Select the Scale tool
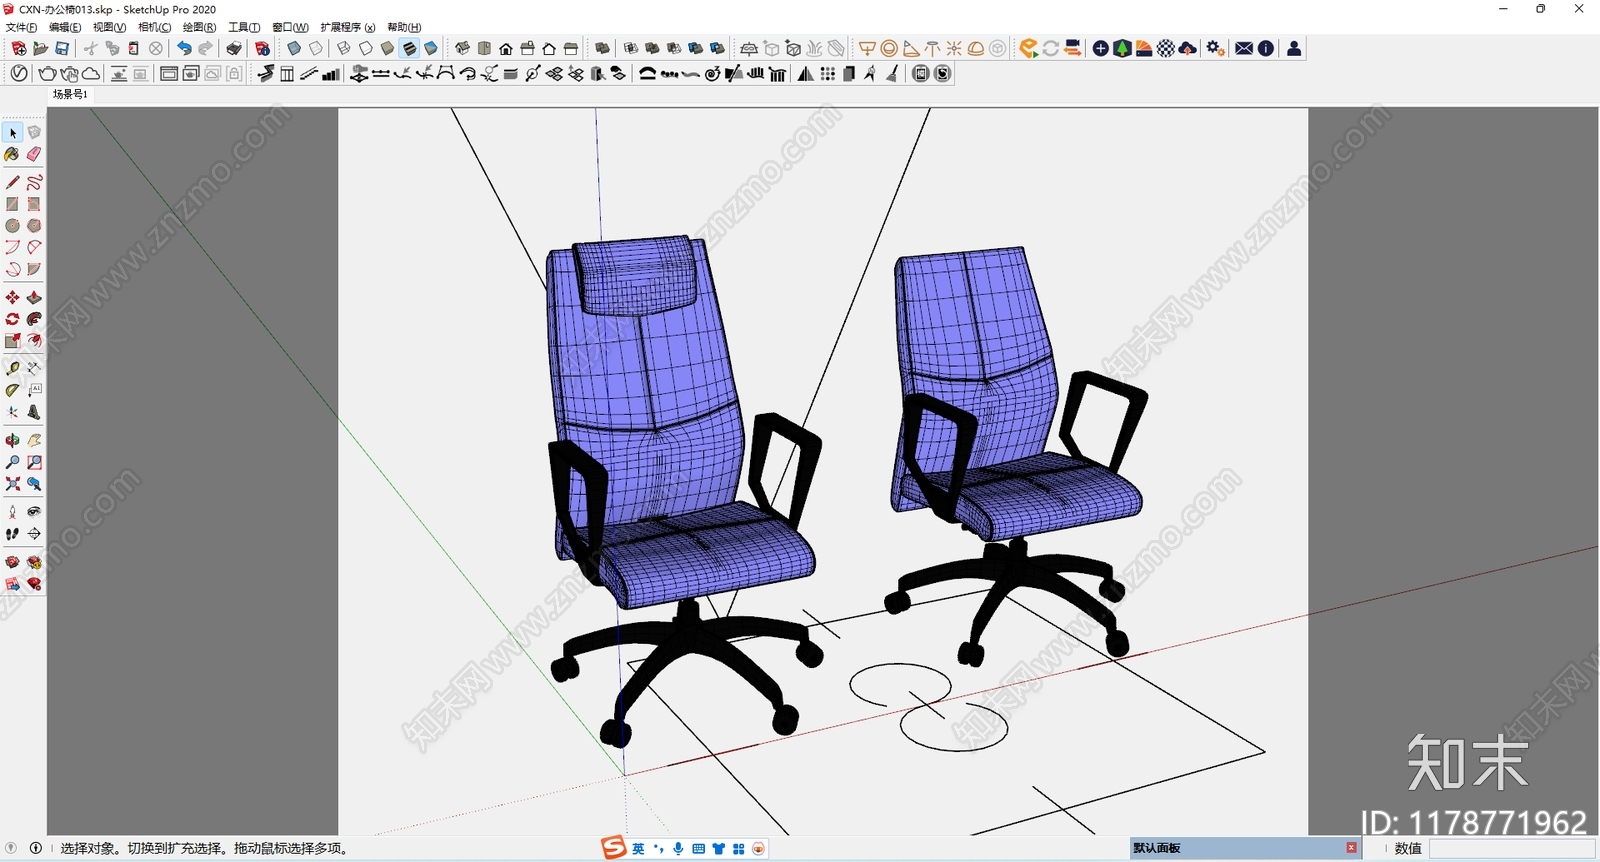Screen dimensions: 1600x862 click(x=13, y=341)
